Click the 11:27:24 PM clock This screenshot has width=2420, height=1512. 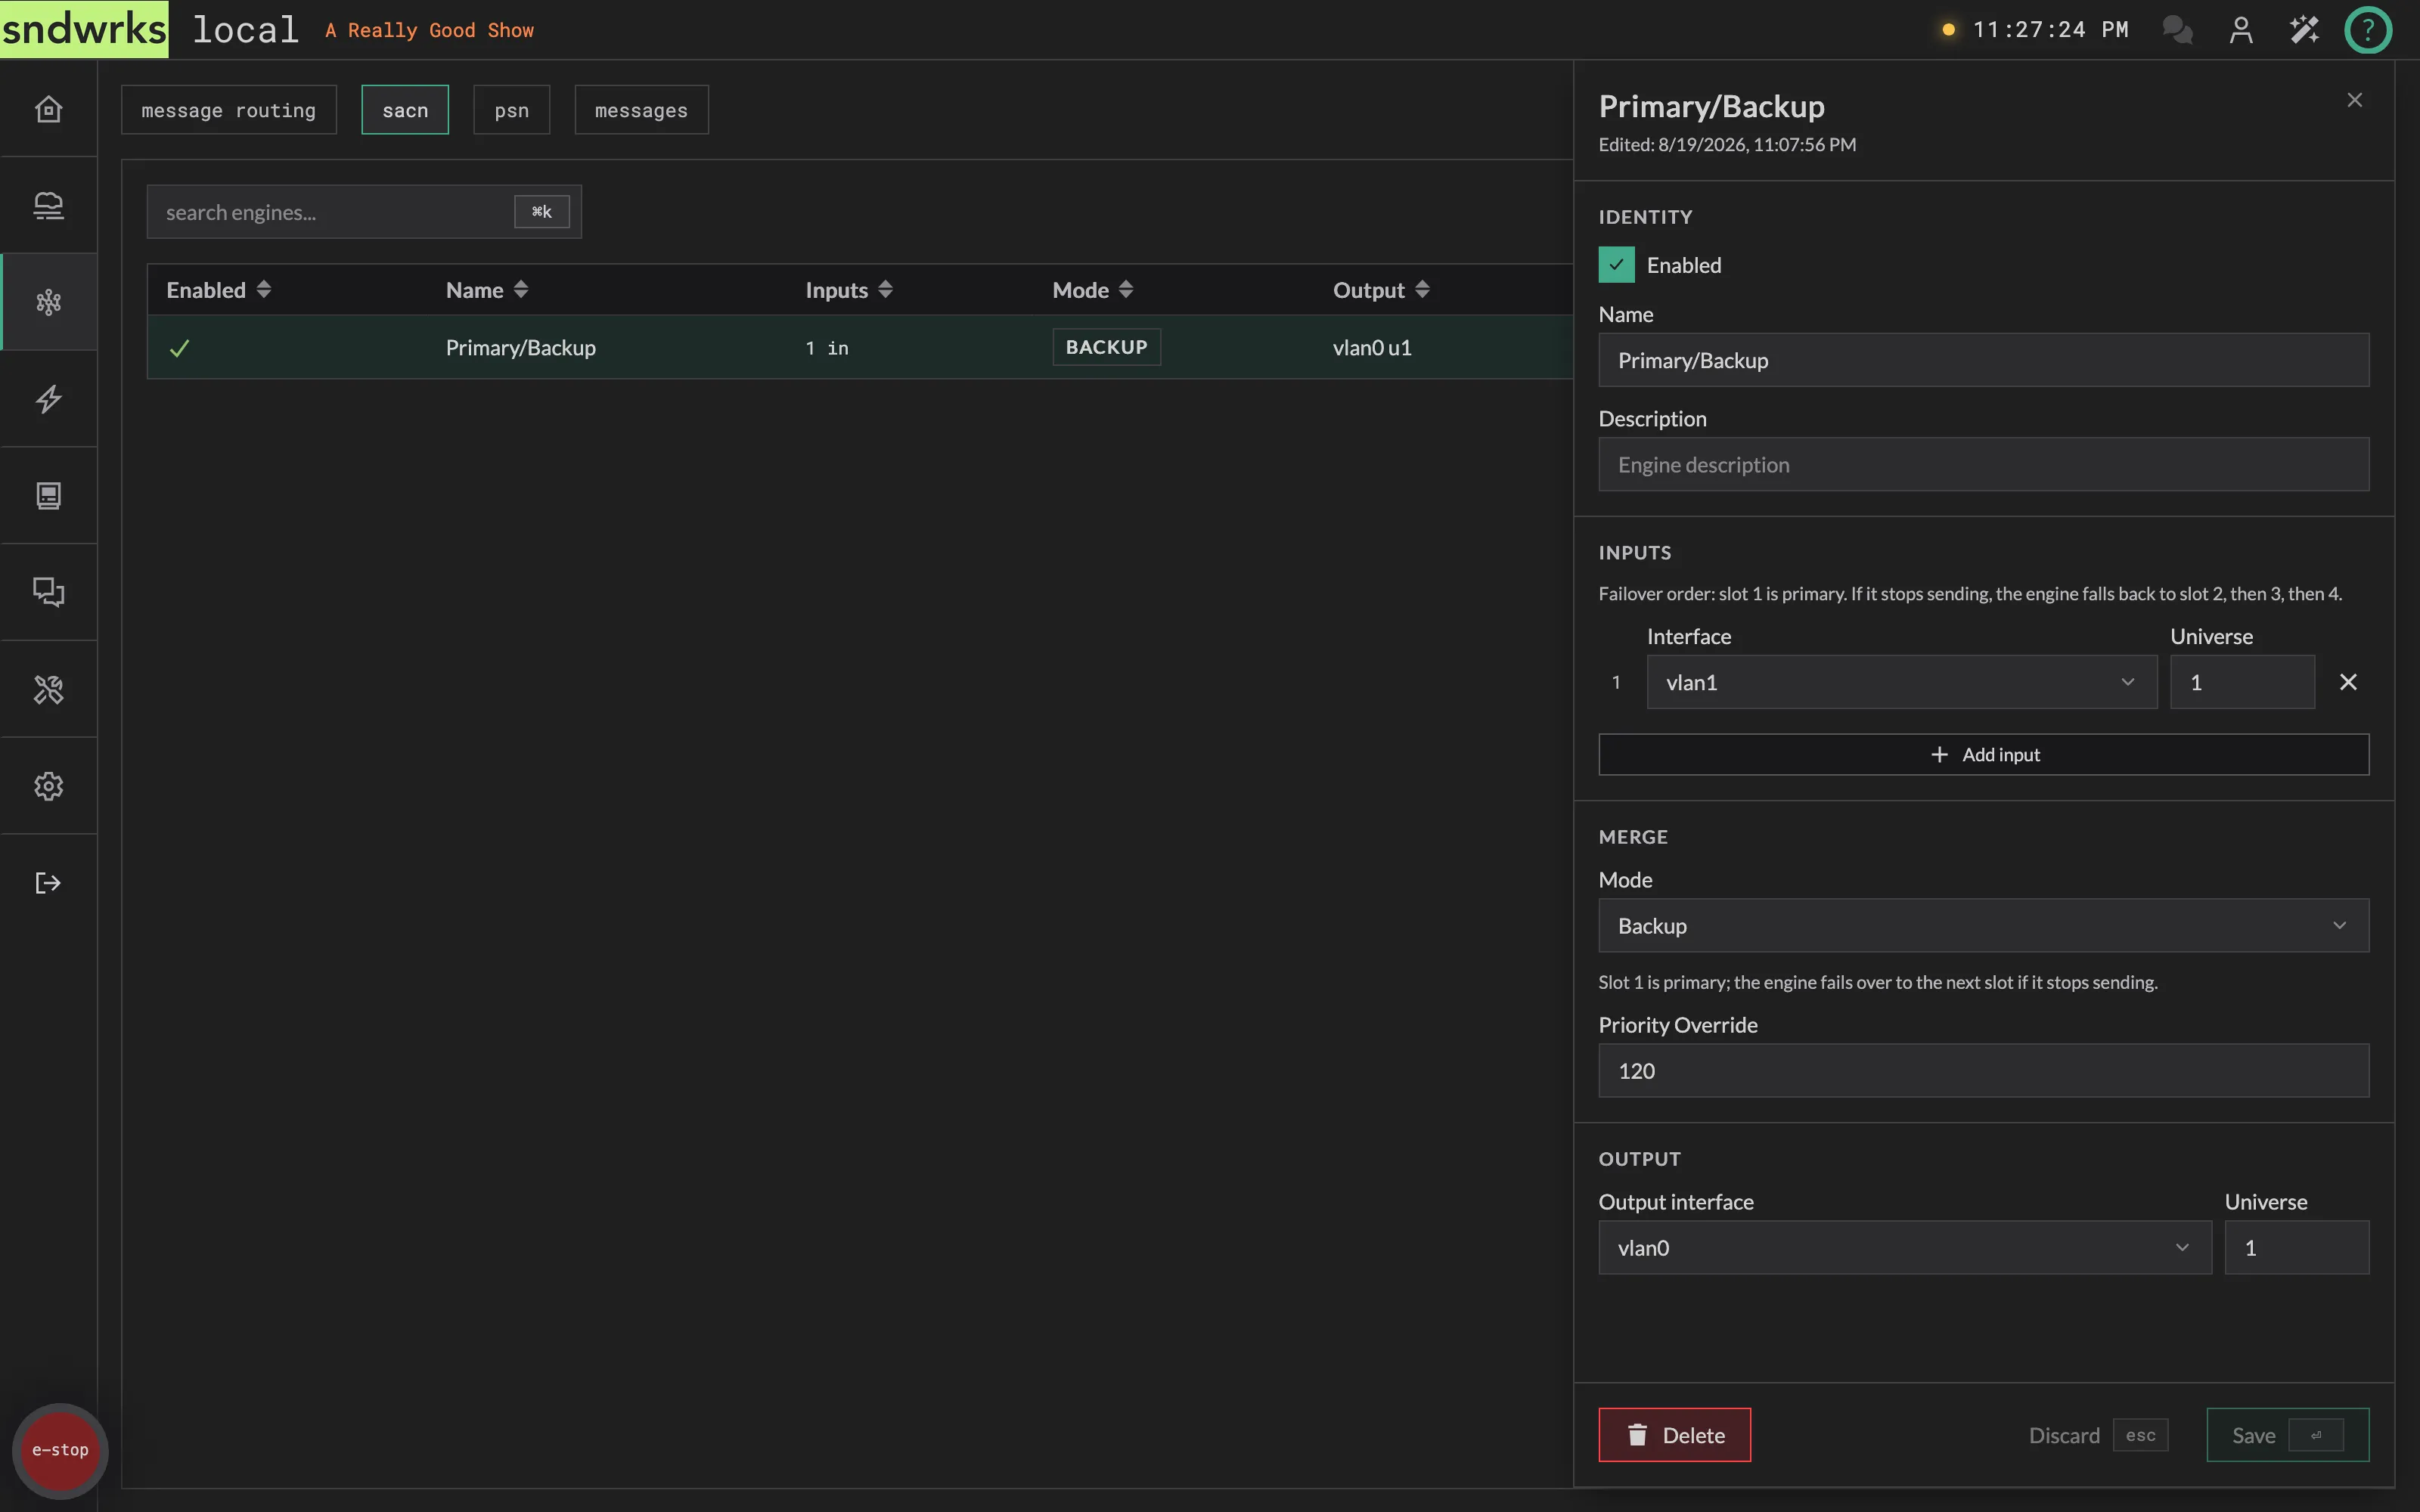point(2050,30)
